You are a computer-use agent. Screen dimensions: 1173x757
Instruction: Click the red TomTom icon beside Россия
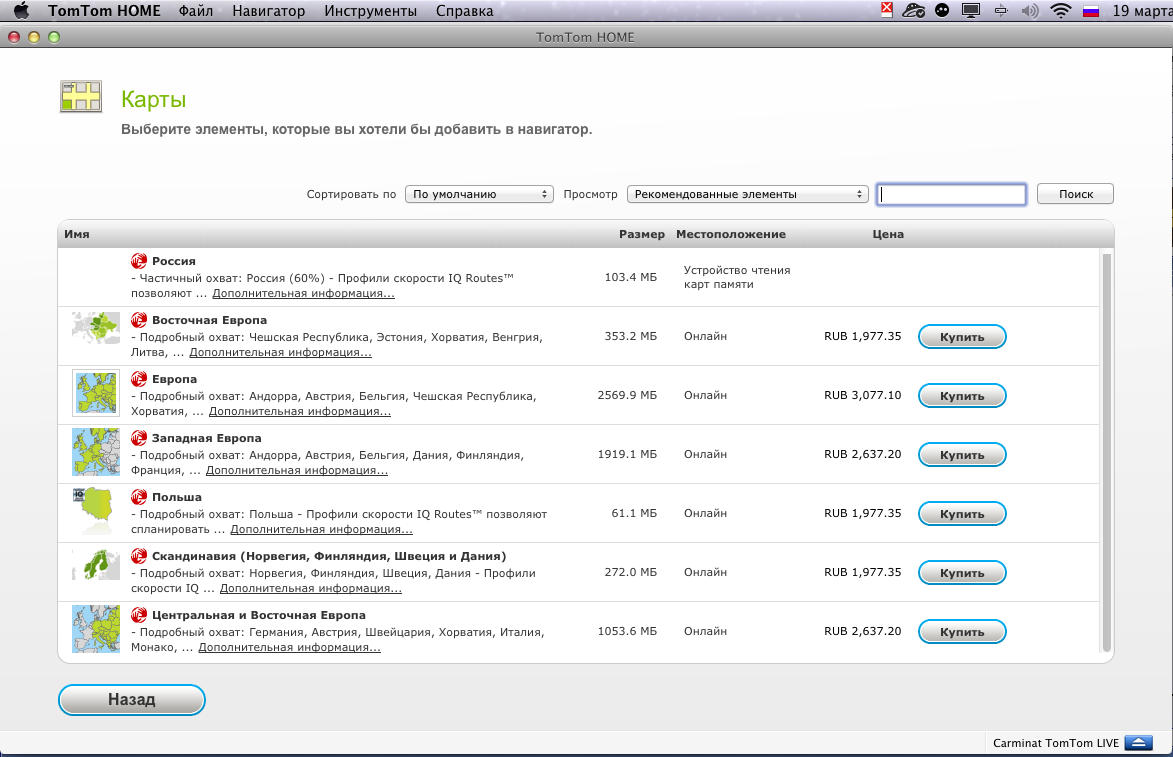pos(139,262)
